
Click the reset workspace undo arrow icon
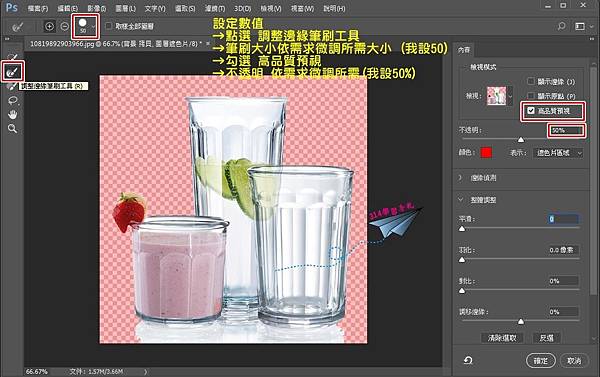pyautogui.click(x=468, y=360)
